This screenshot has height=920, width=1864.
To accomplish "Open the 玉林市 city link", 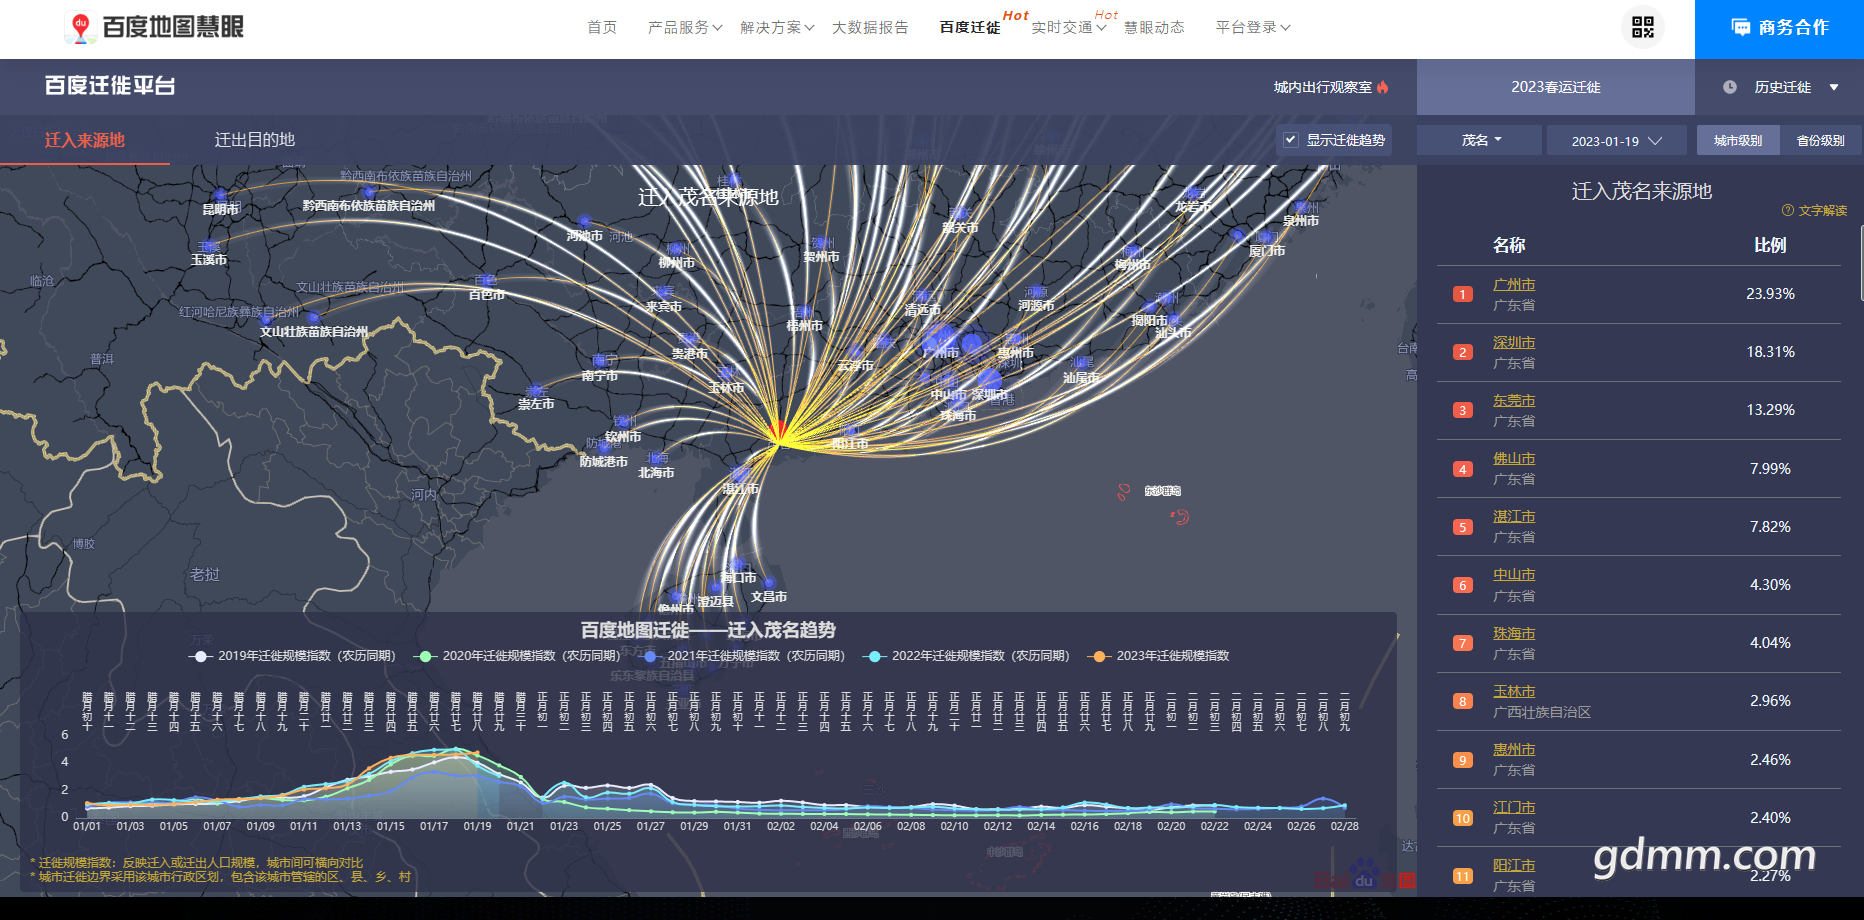I will (1514, 692).
